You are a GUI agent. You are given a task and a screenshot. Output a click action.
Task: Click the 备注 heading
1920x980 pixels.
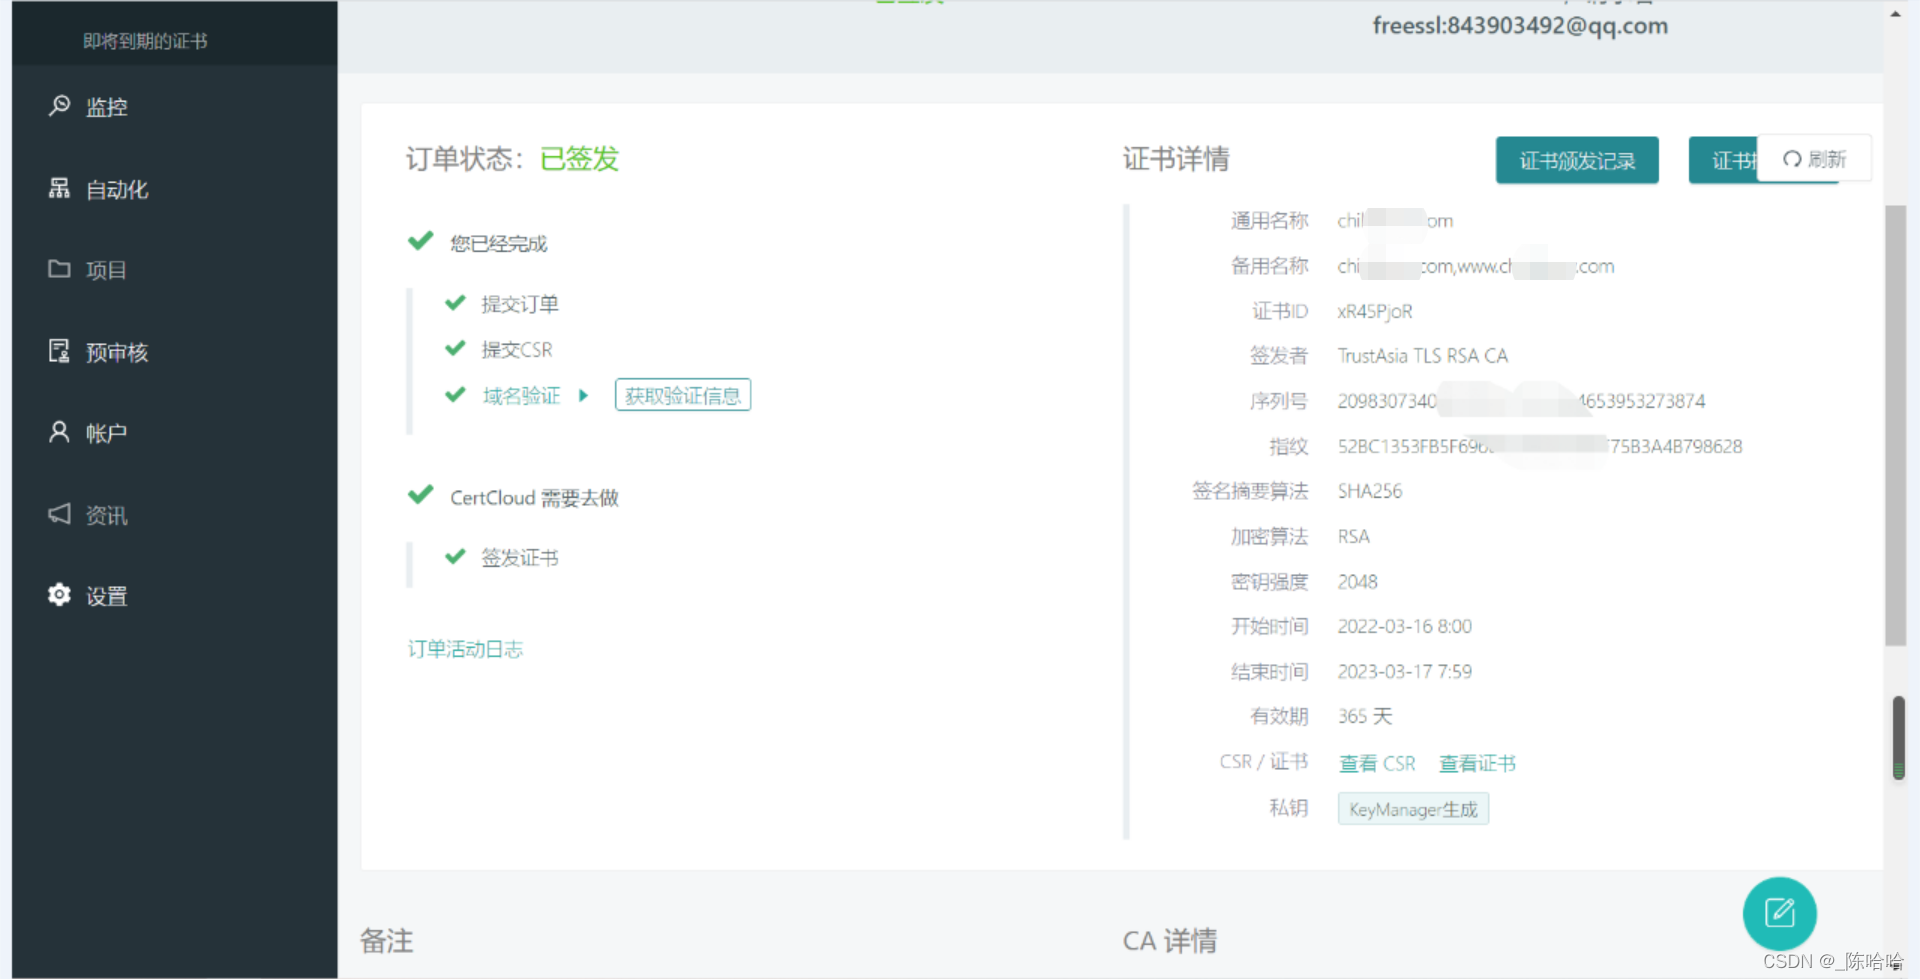387,941
